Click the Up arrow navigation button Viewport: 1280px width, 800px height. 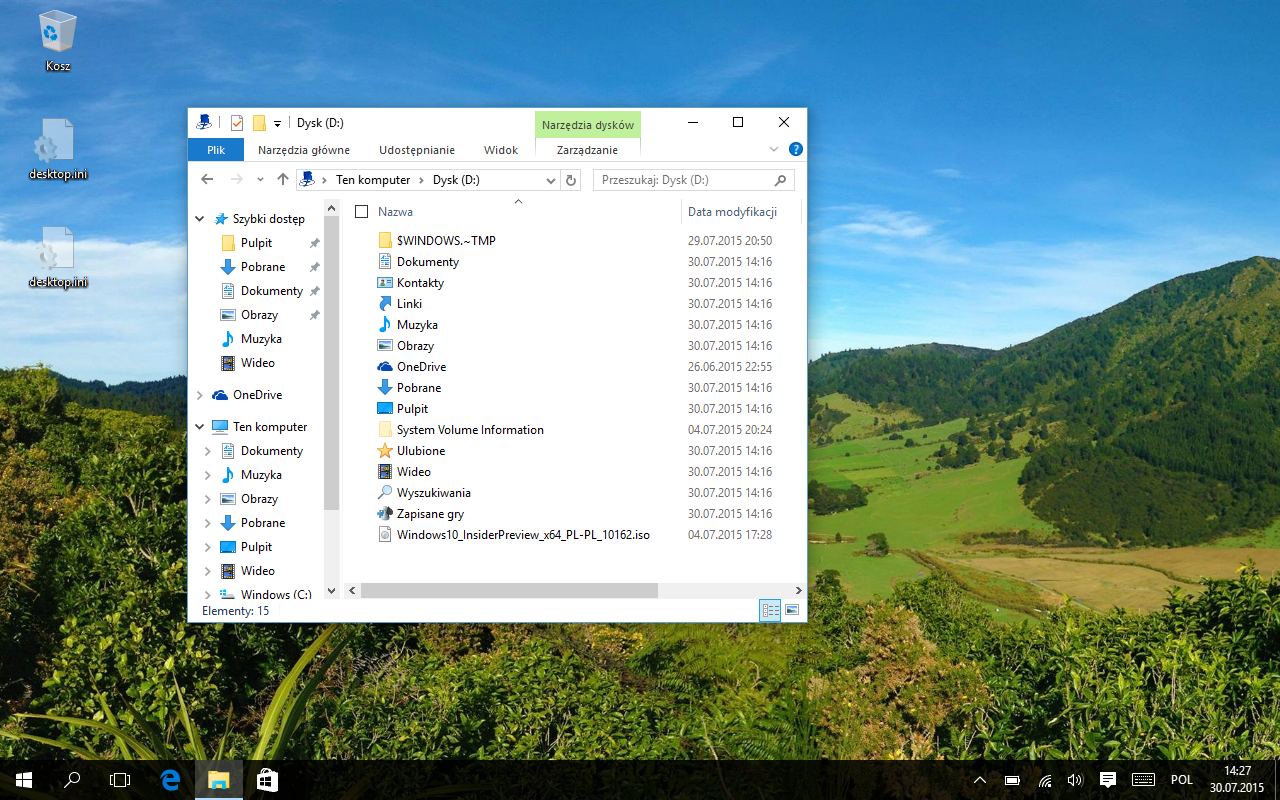click(x=283, y=180)
